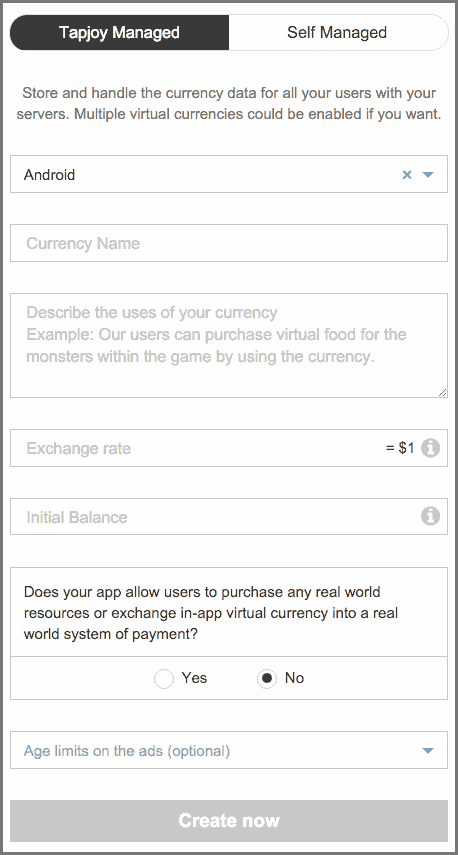Image resolution: width=458 pixels, height=855 pixels.
Task: Focus the Initial Balance input
Action: pyautogui.click(x=213, y=516)
